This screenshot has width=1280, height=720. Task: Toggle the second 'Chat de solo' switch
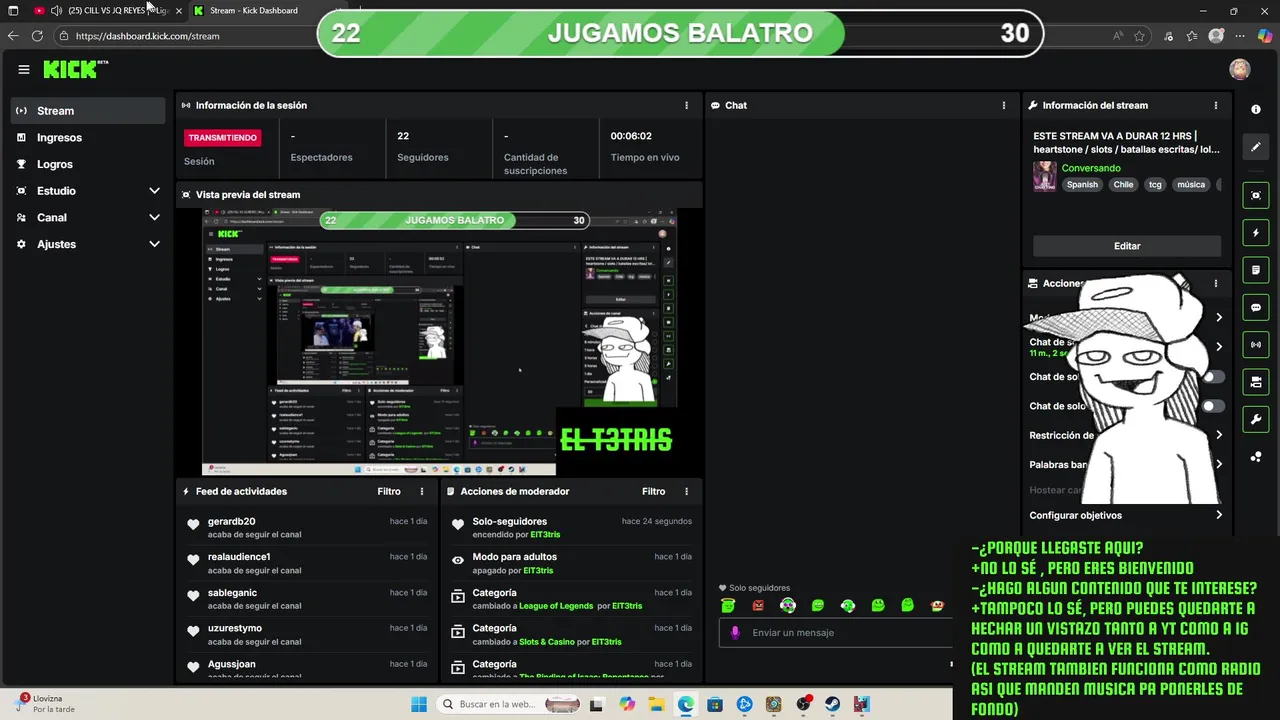pyautogui.click(x=1213, y=406)
